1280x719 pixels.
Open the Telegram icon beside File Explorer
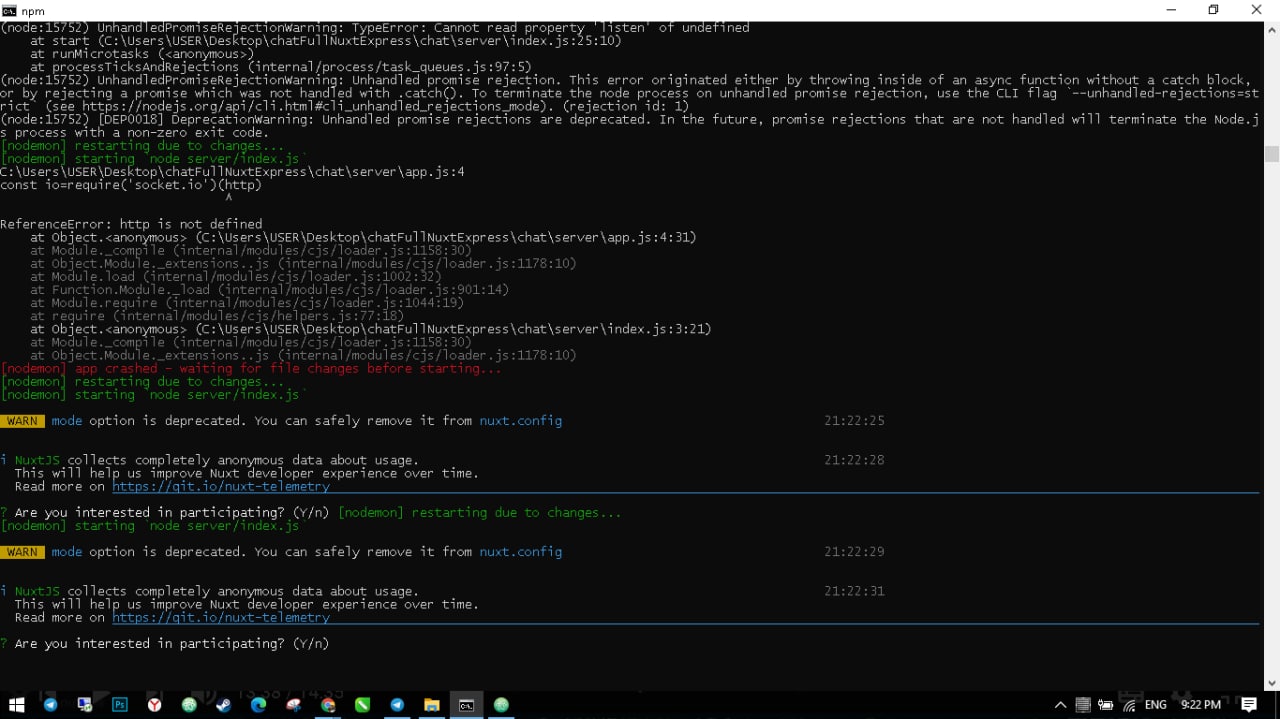tap(397, 705)
